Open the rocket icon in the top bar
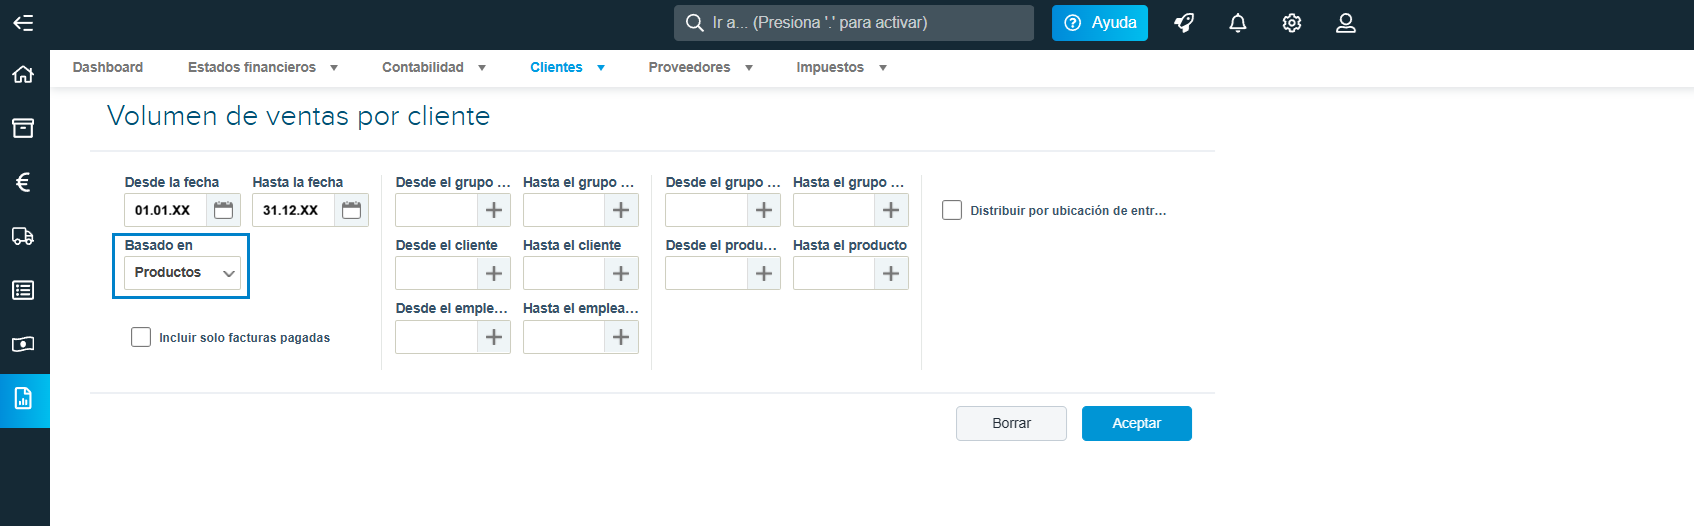This screenshot has height=526, width=1694. pos(1184,23)
